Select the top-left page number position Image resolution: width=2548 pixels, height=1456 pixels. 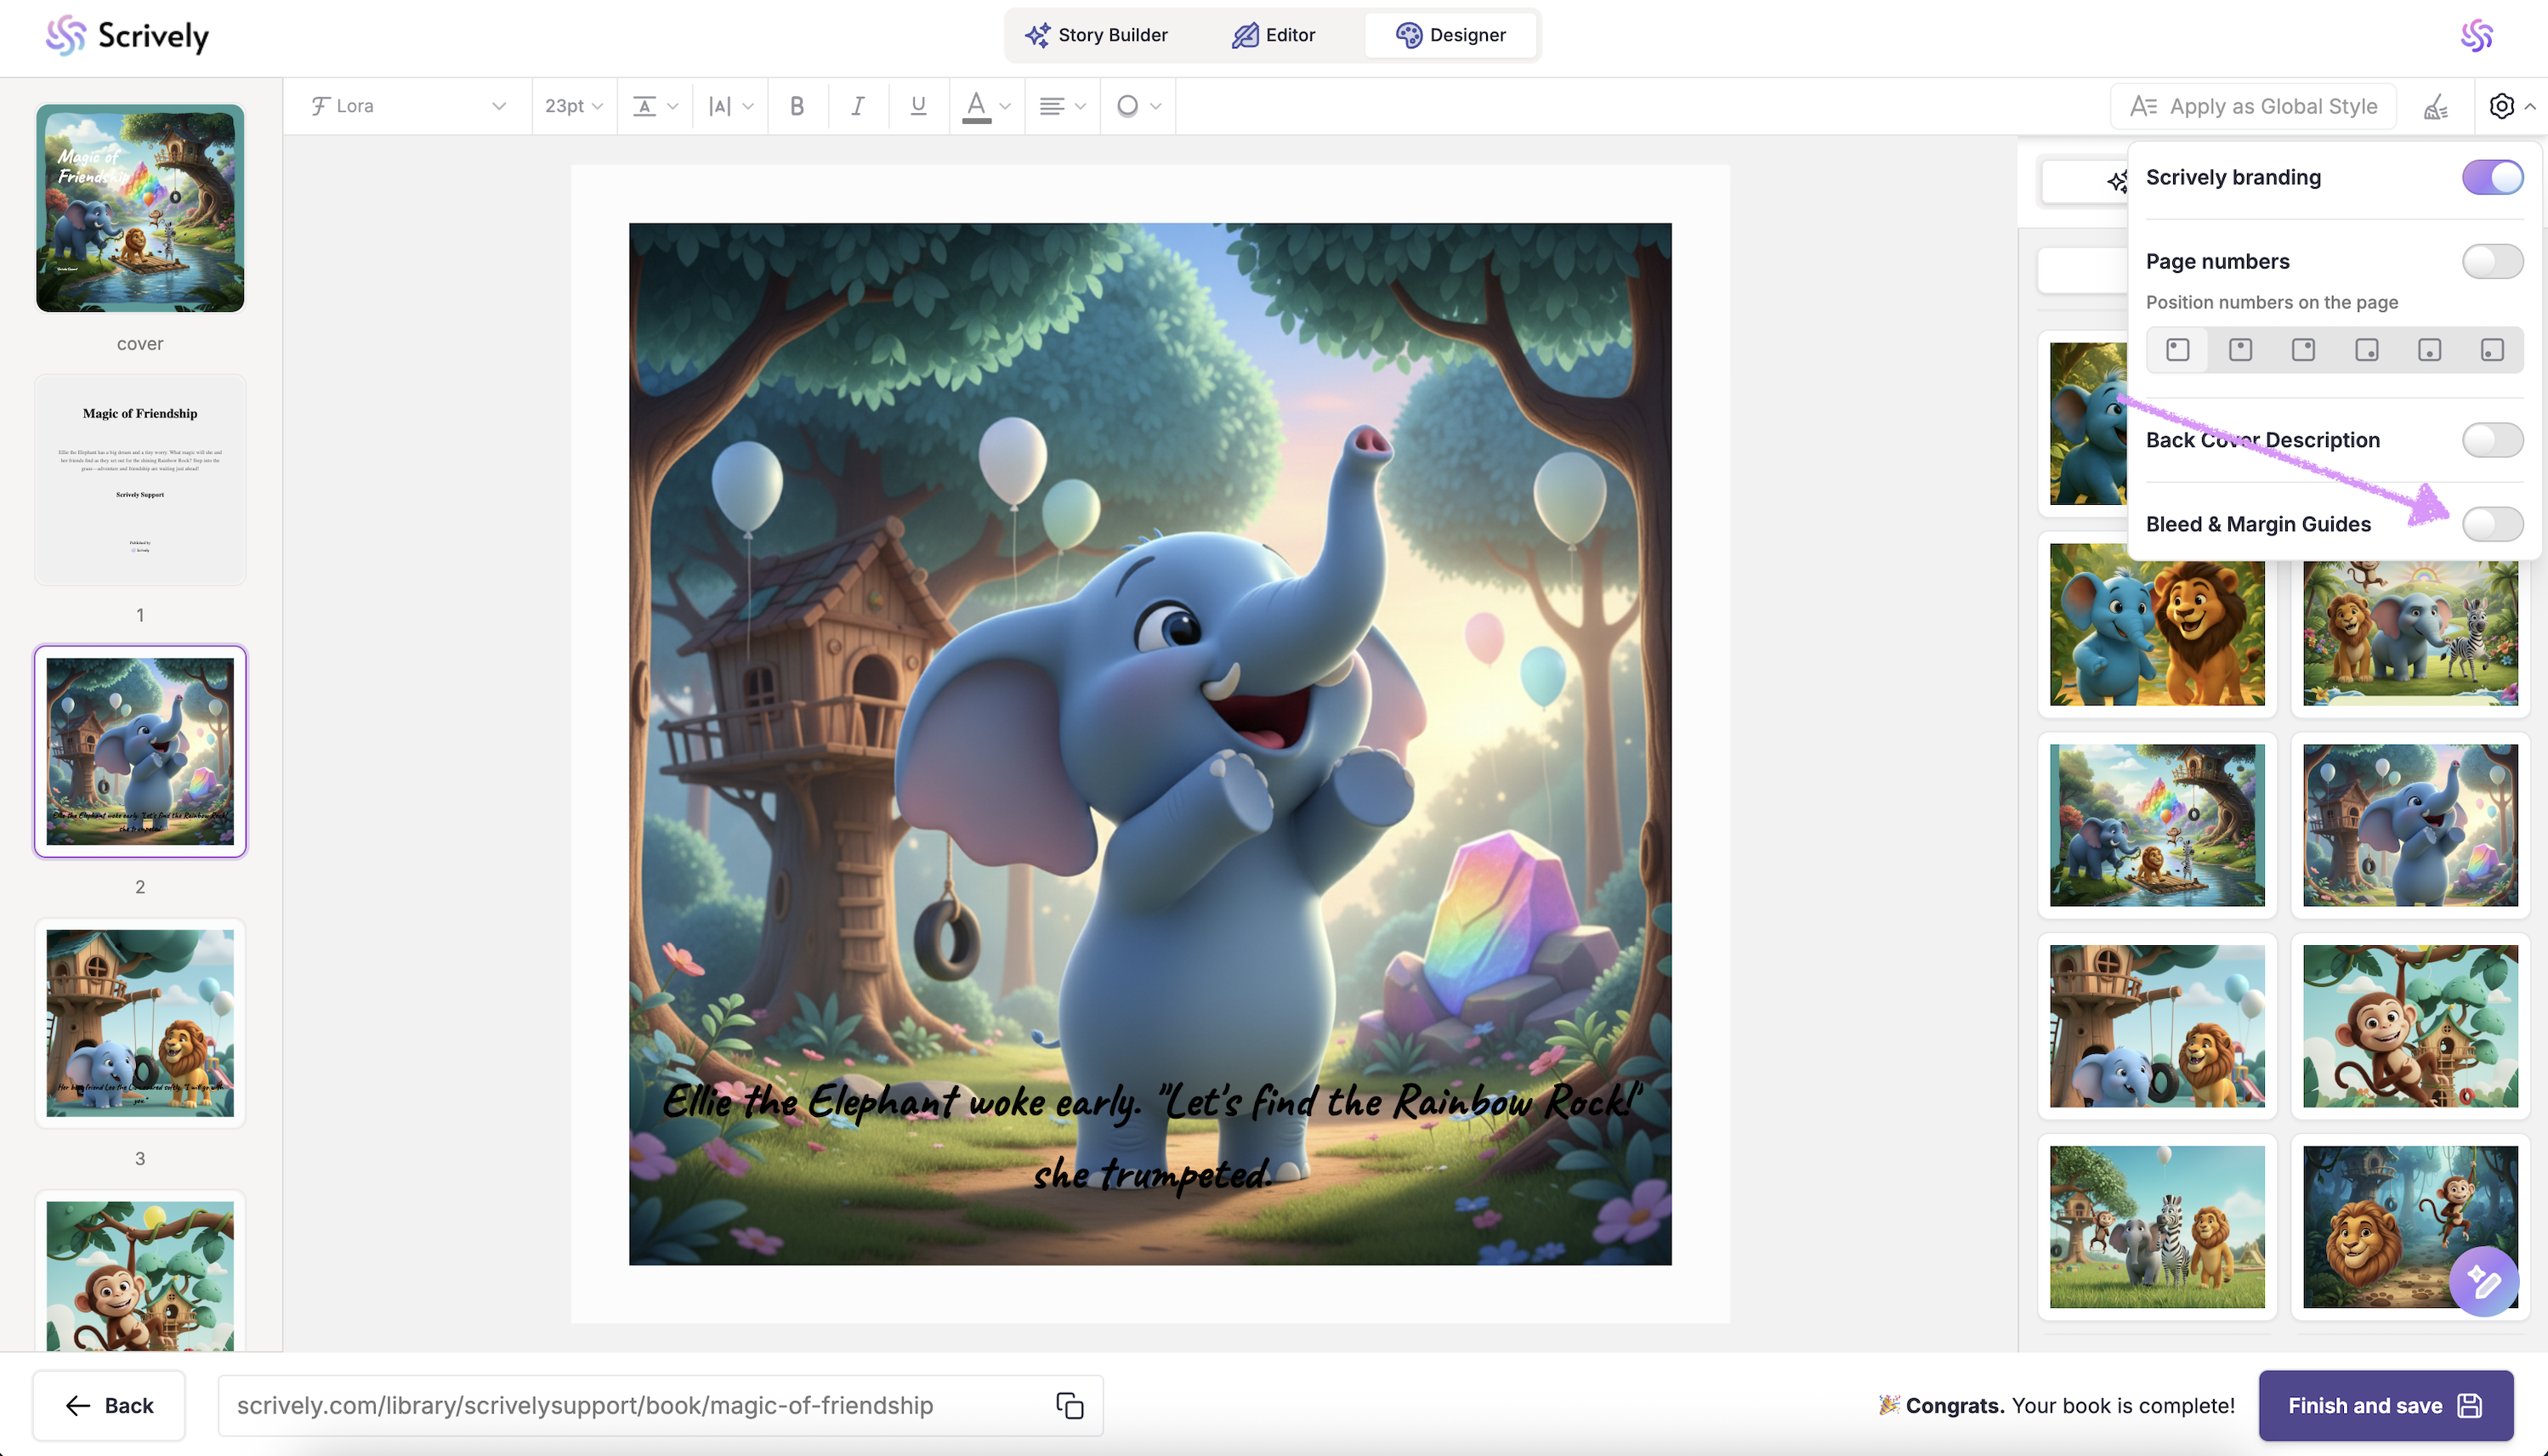(x=2178, y=350)
